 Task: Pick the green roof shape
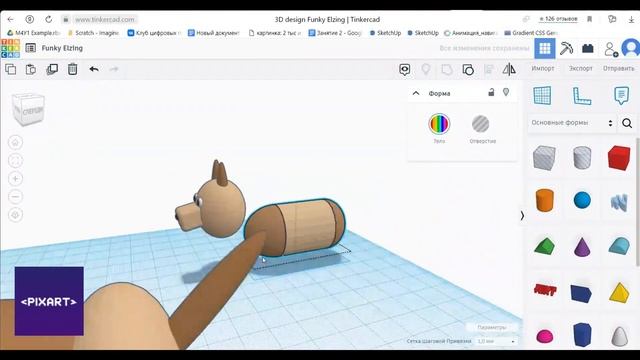tap(544, 247)
